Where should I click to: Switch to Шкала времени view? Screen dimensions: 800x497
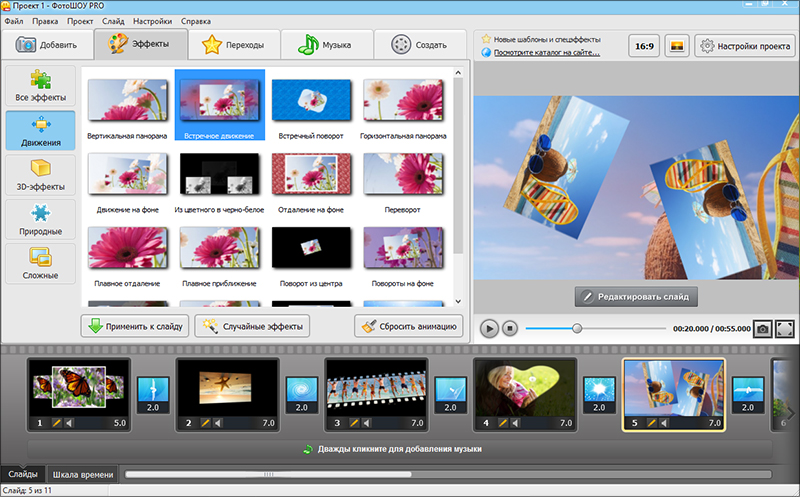[x=83, y=475]
